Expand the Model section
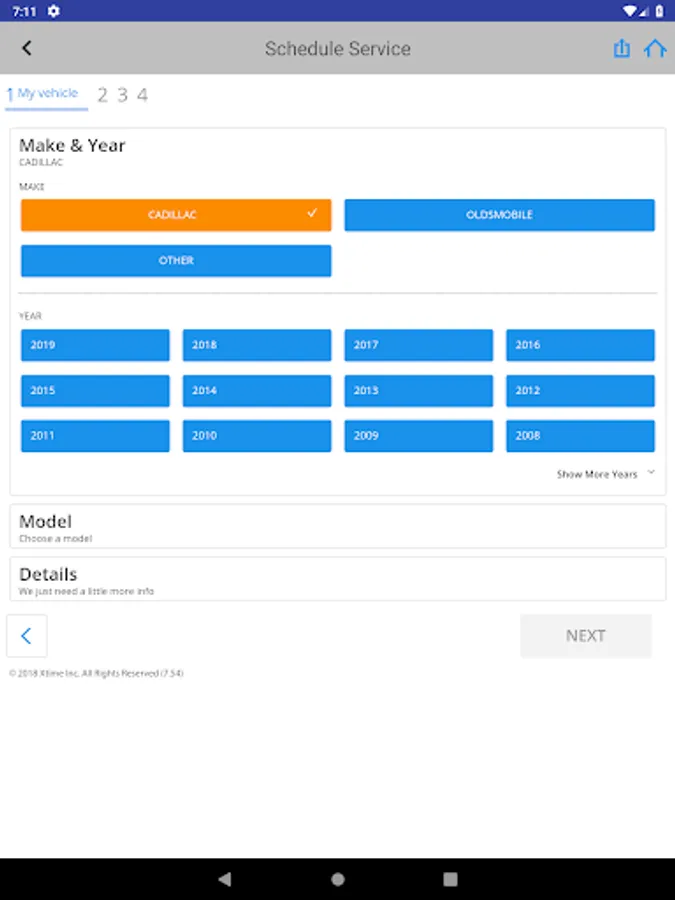This screenshot has height=900, width=675. click(x=338, y=526)
